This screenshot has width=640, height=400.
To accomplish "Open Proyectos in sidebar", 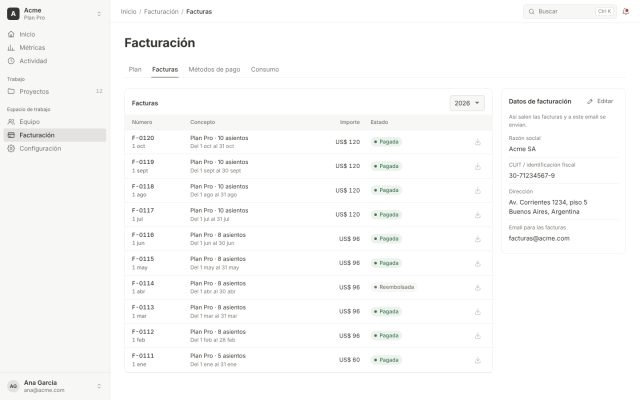I will coord(55,91).
